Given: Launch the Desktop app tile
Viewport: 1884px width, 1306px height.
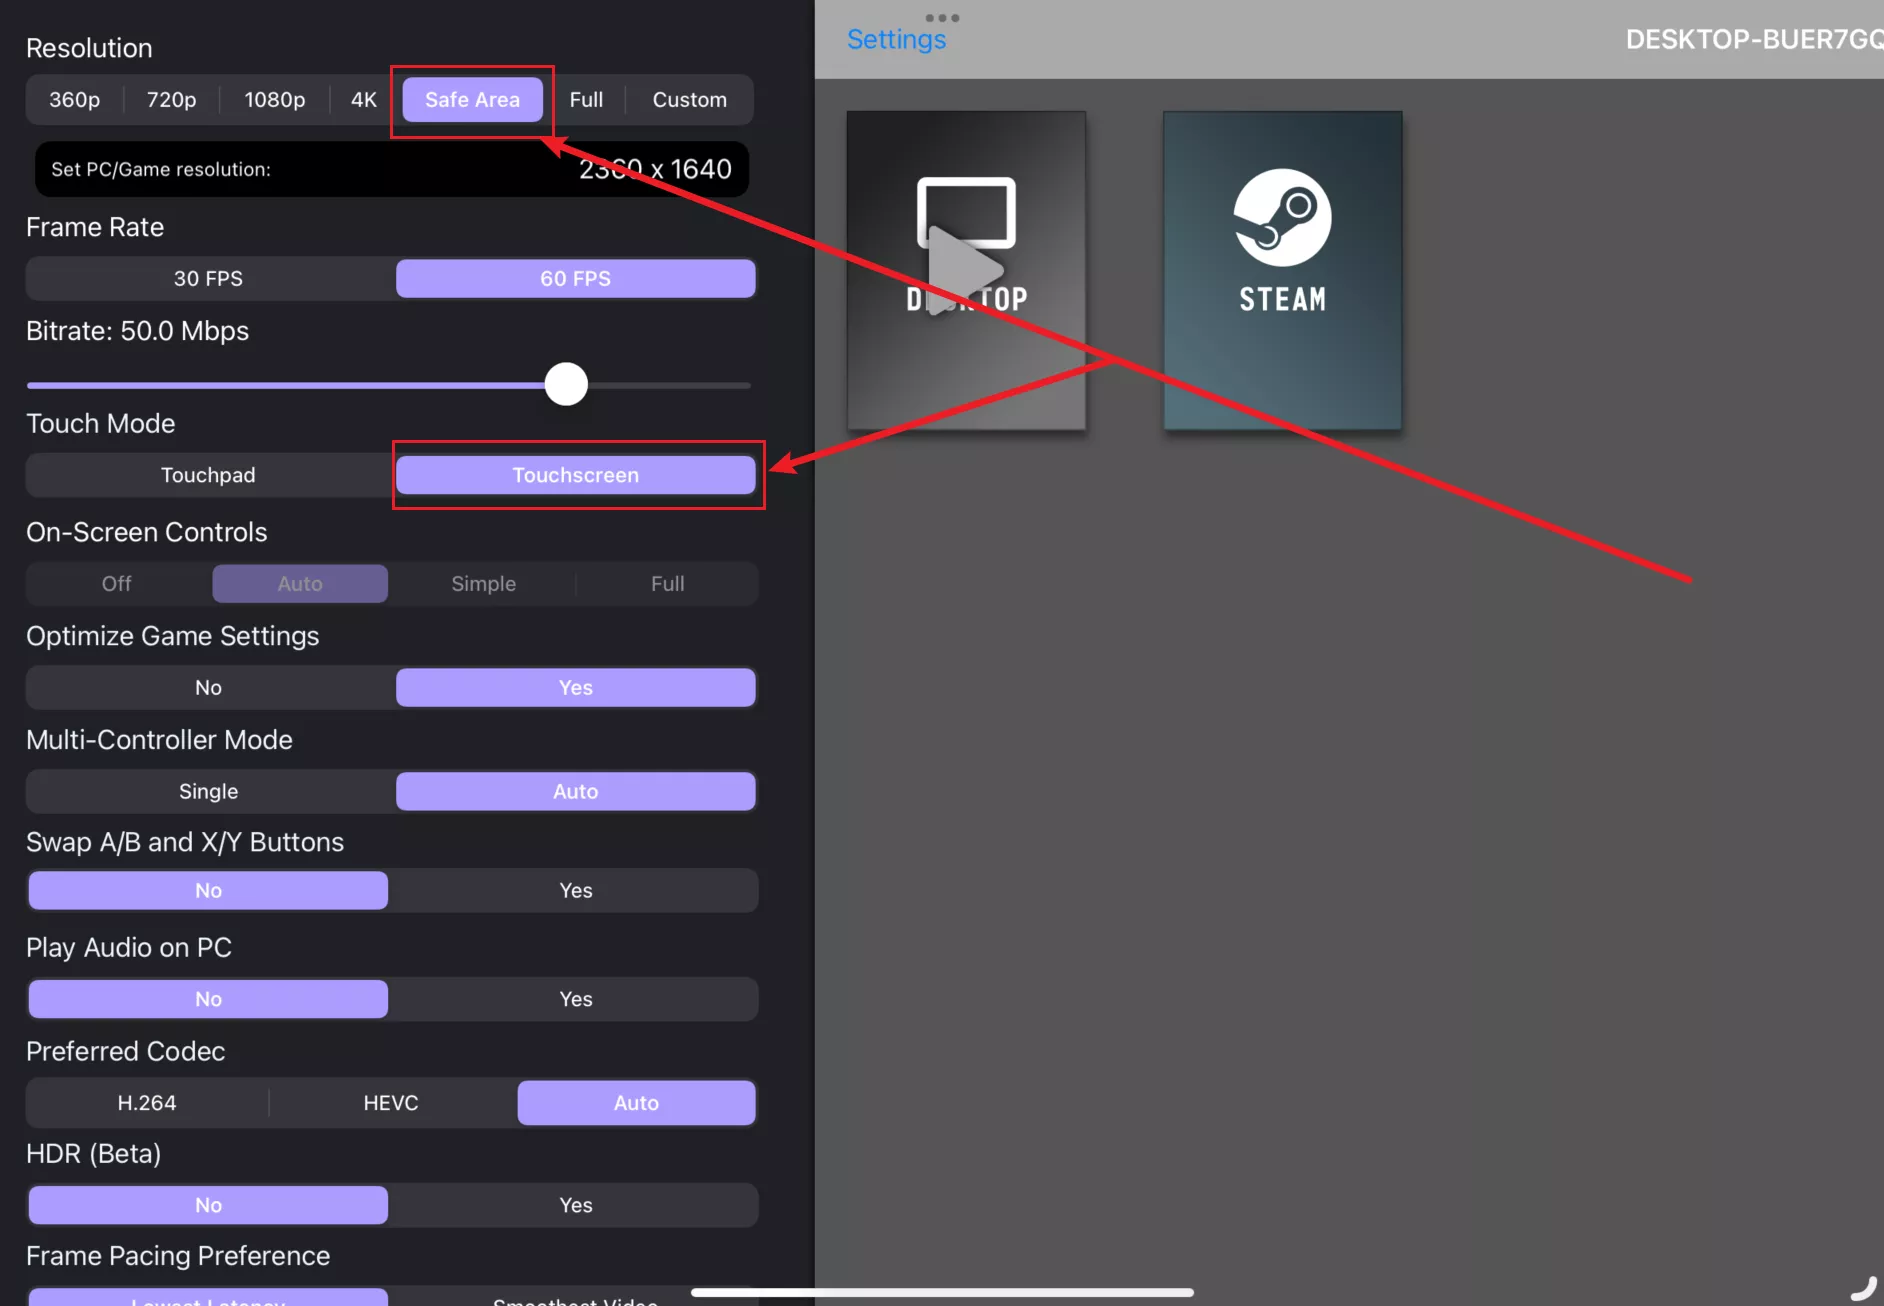Looking at the screenshot, I should tap(966, 270).
